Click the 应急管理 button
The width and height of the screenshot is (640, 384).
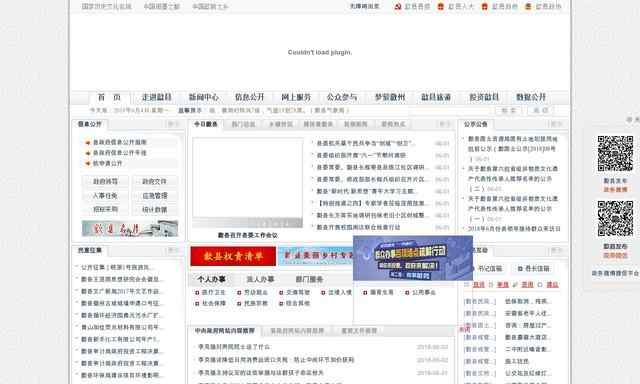coord(154,196)
